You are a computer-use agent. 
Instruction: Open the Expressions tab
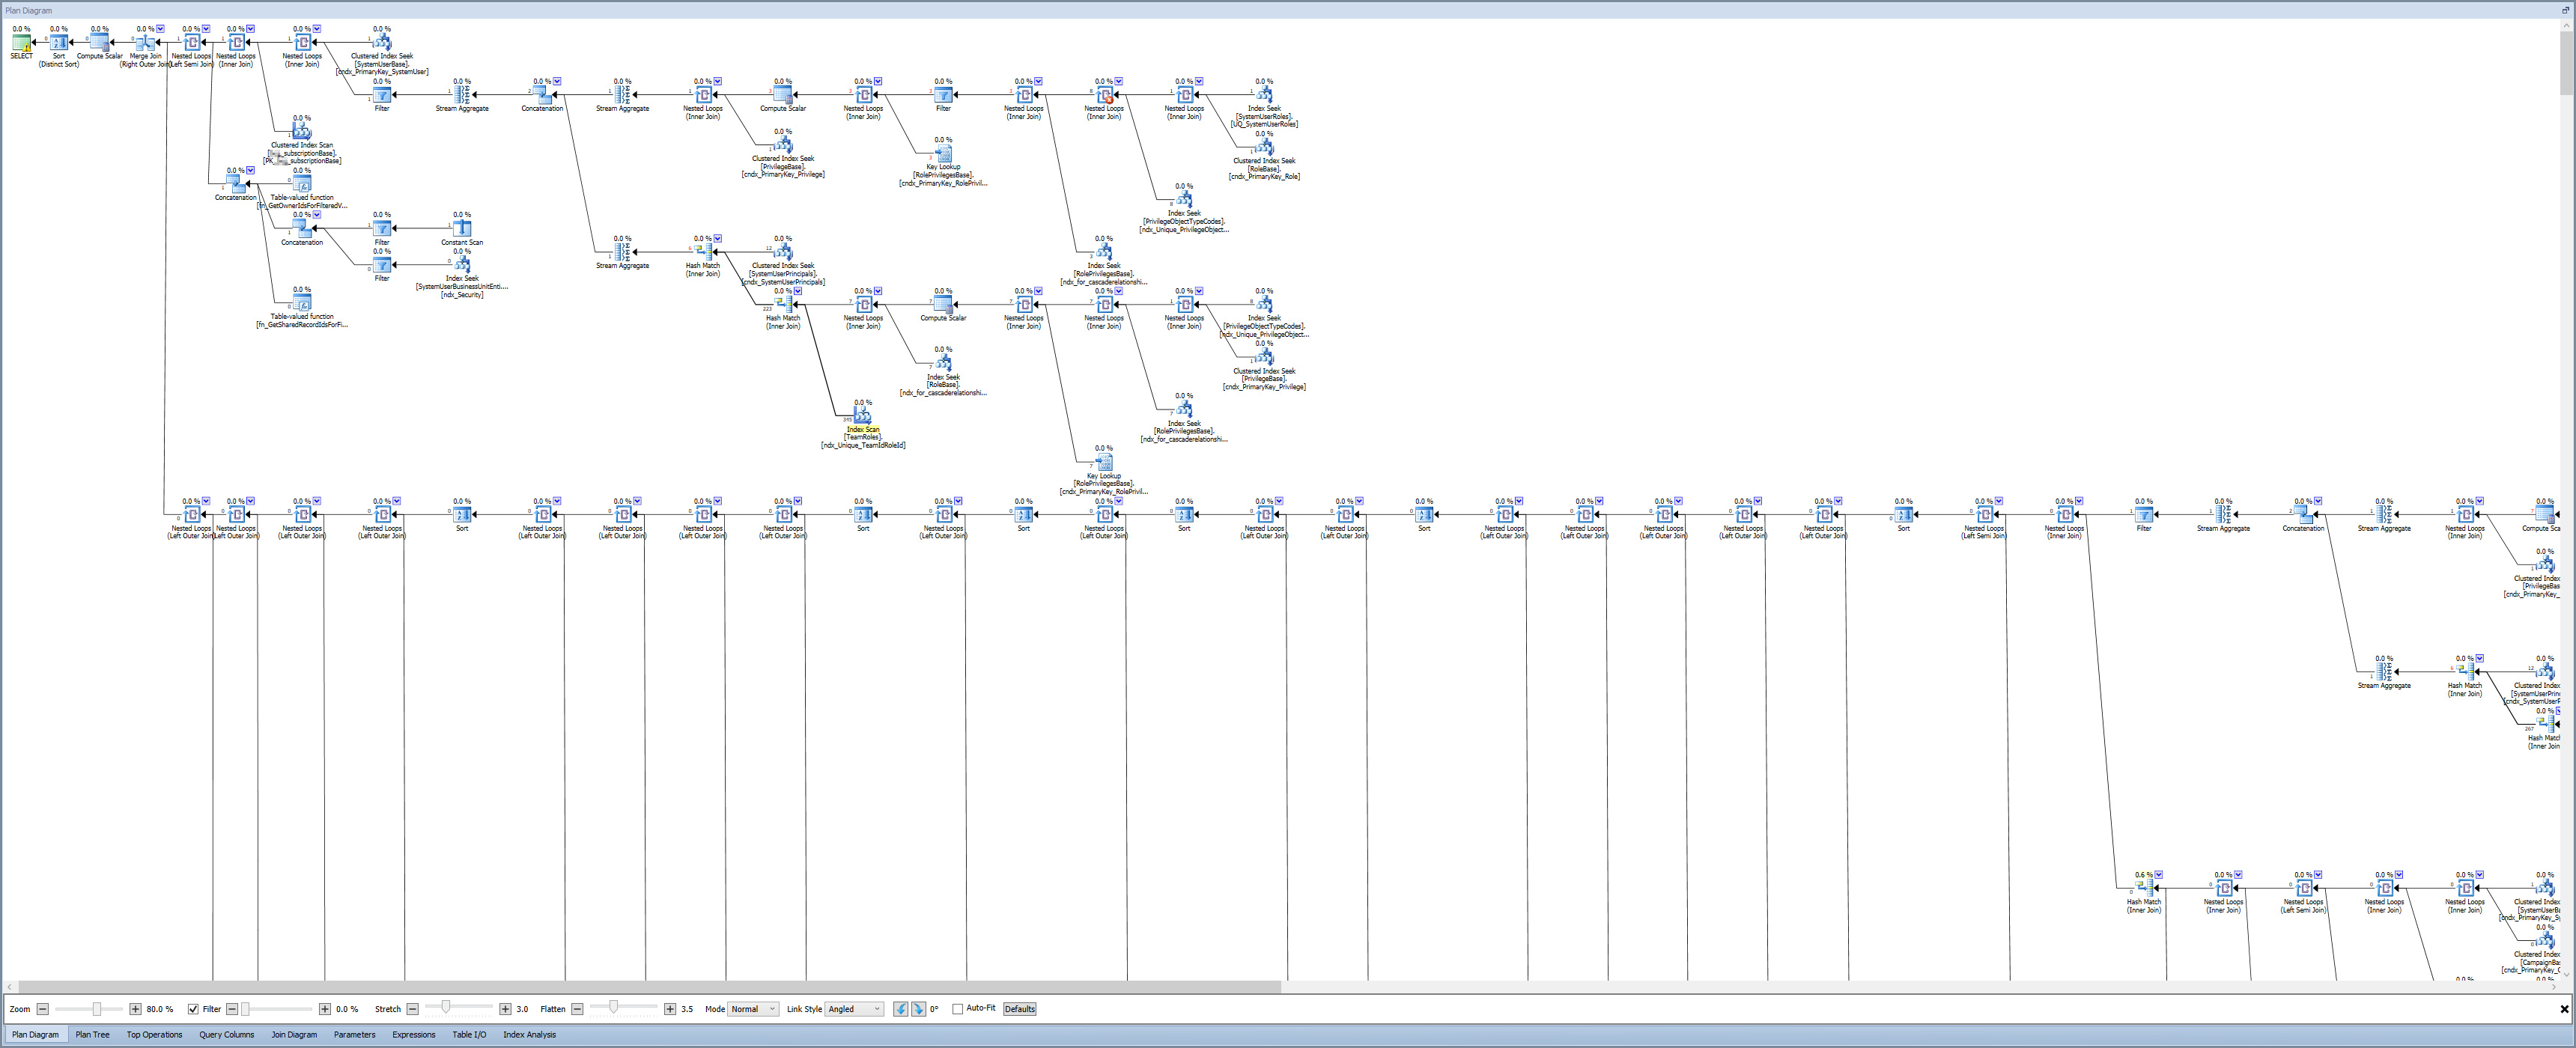point(413,1035)
